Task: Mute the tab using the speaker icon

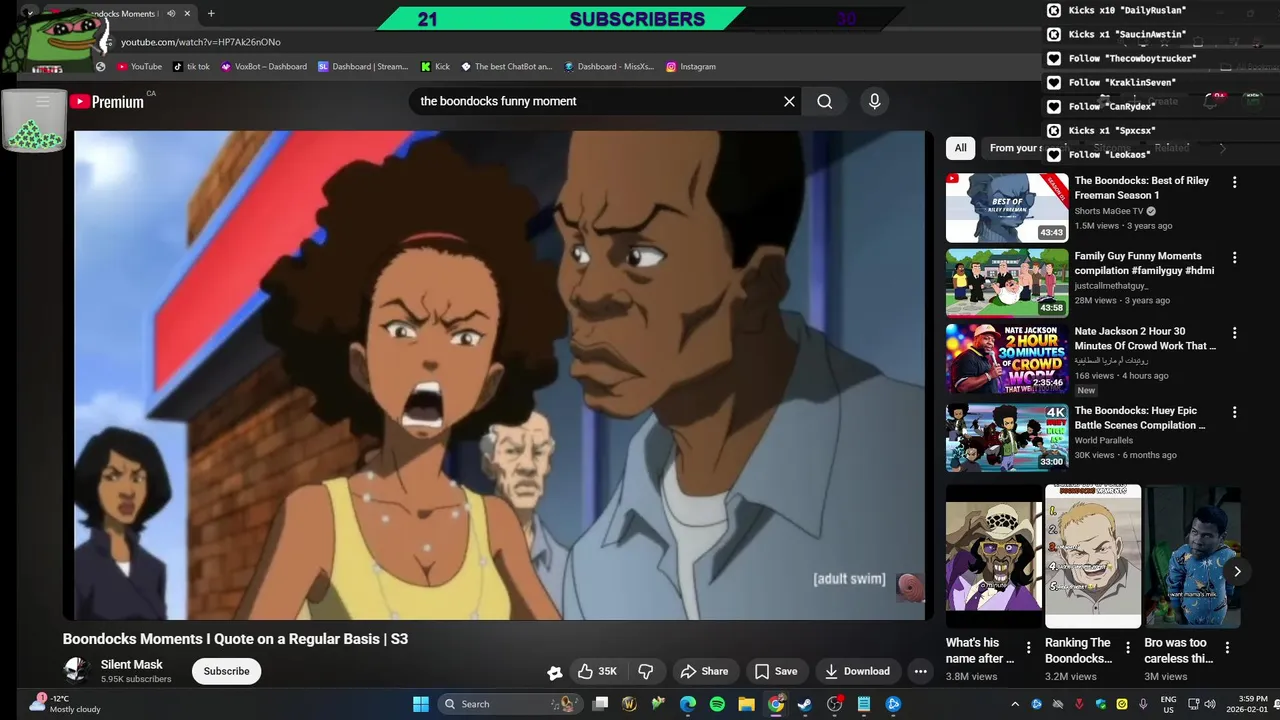Action: pos(171,14)
